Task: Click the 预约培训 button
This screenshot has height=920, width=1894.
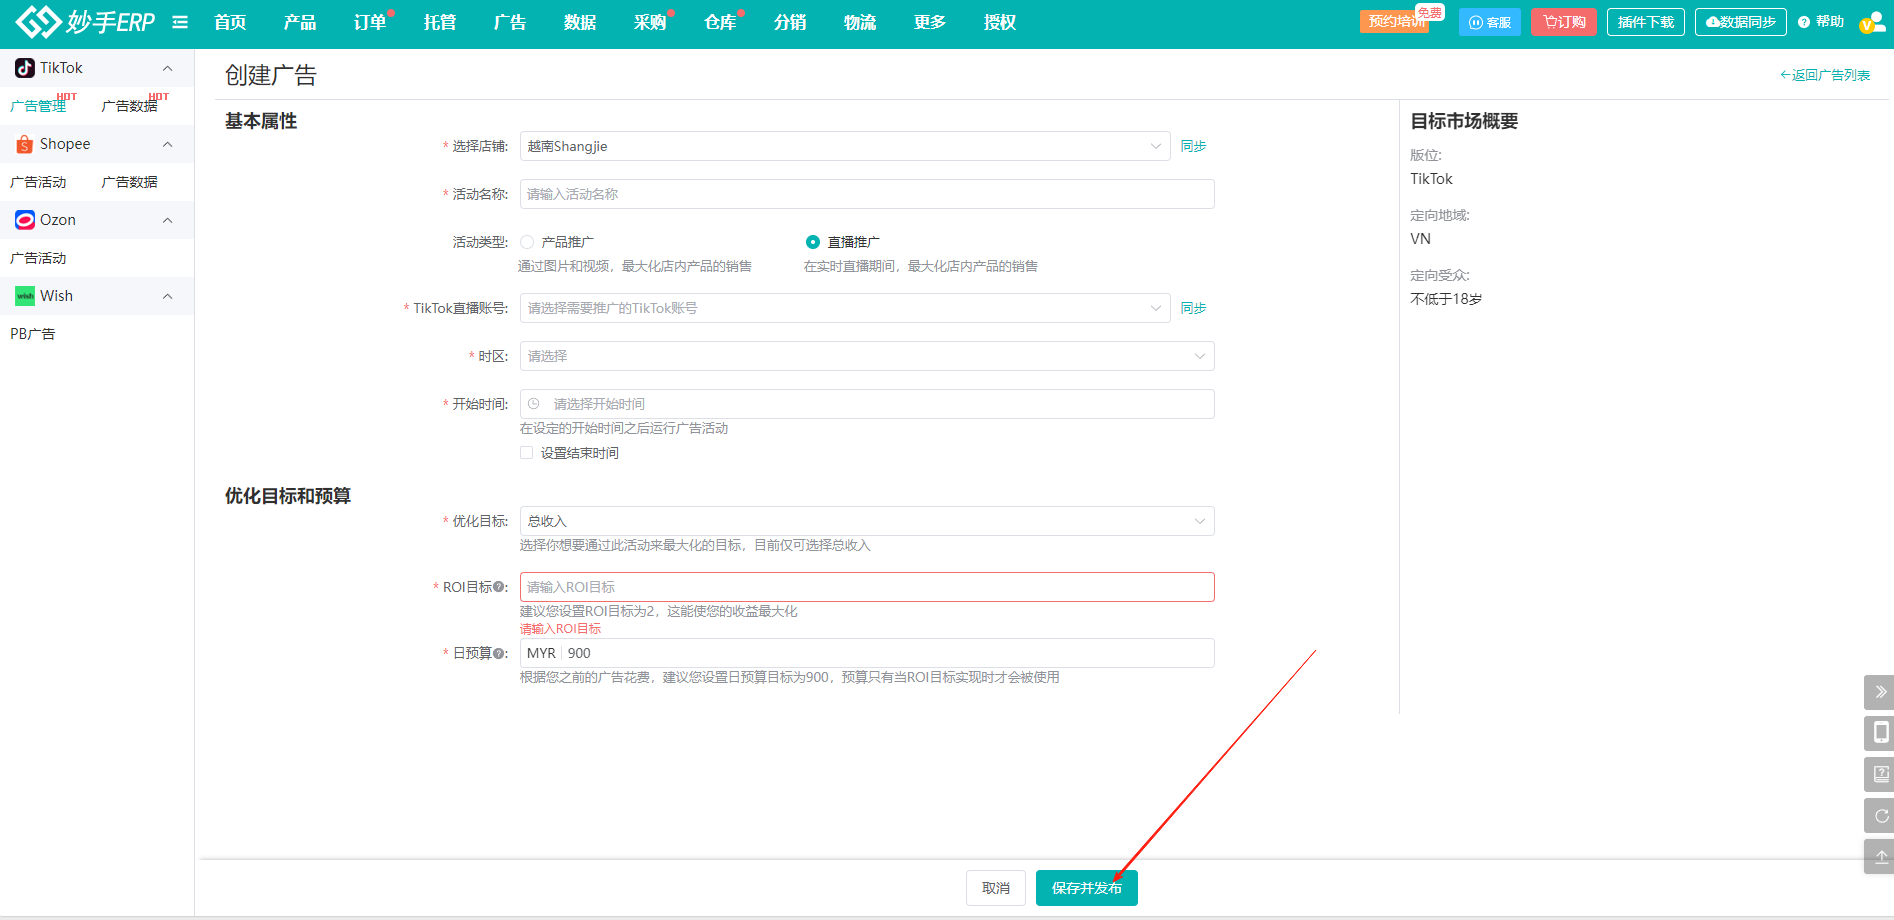Action: (x=1394, y=22)
